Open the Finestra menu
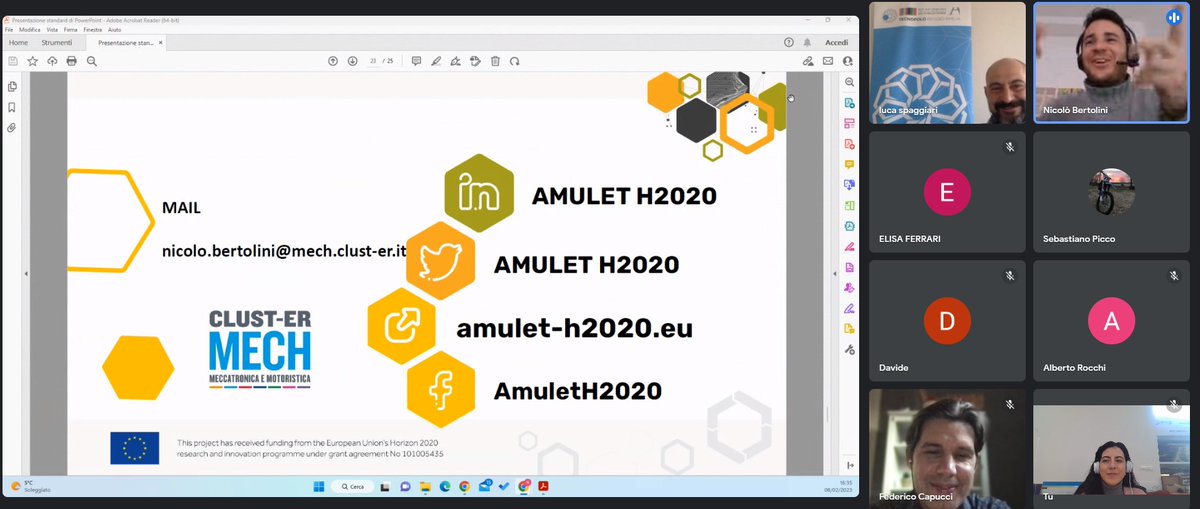The height and width of the screenshot is (509, 1200). pyautogui.click(x=93, y=30)
